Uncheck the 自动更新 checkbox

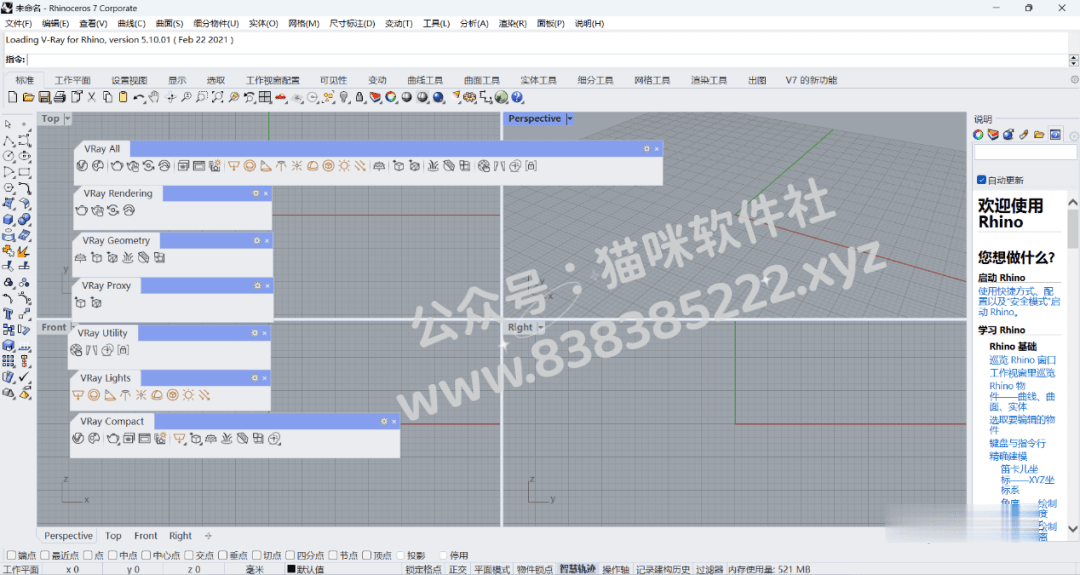pyautogui.click(x=982, y=180)
